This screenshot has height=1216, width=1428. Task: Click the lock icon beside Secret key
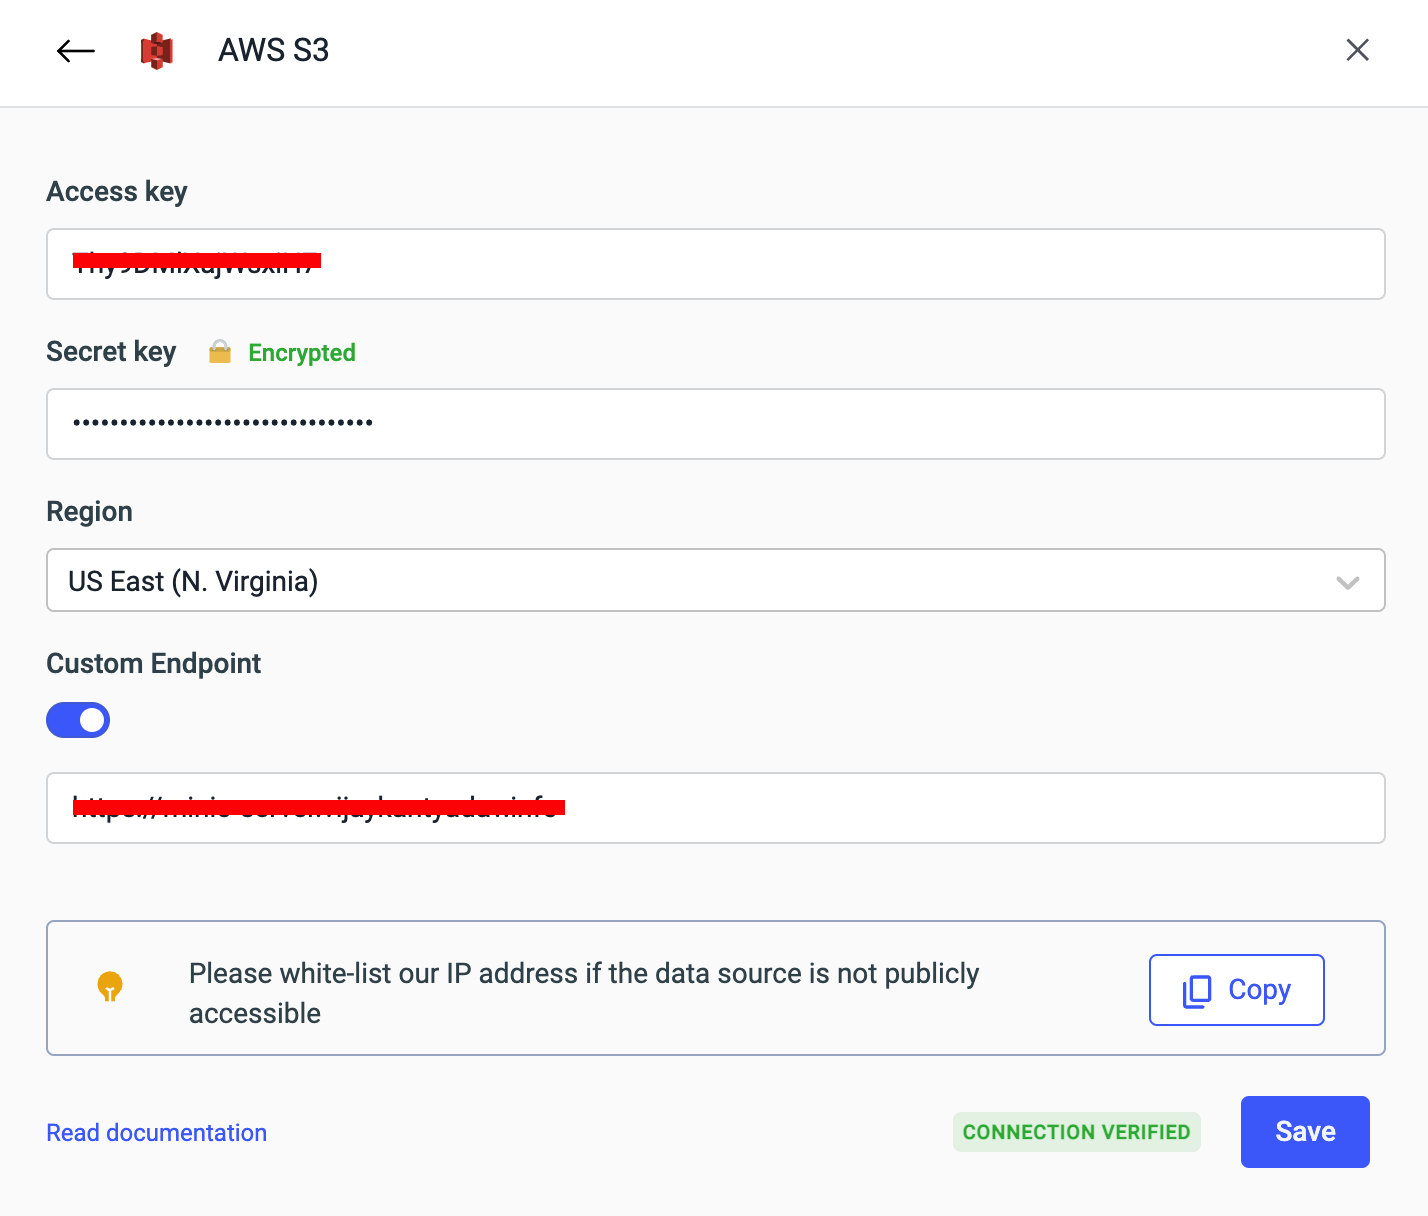[x=220, y=352]
